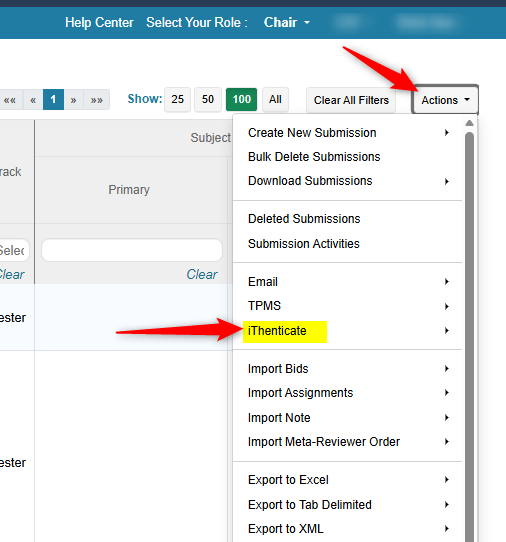
Task: Click the Actions menu vertical scrollbar
Action: tap(469, 335)
